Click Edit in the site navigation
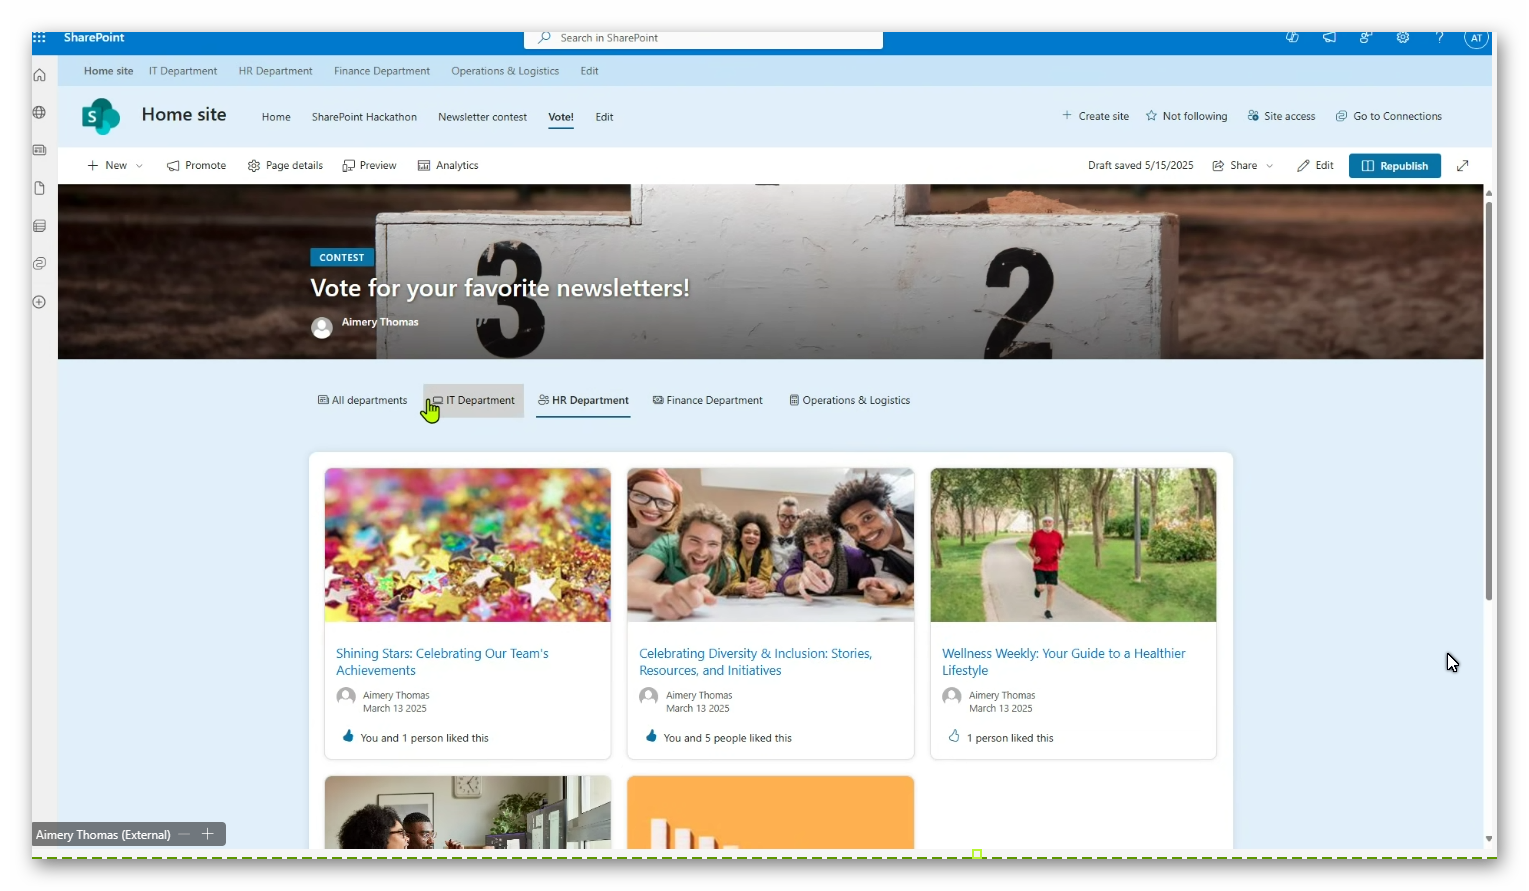The width and height of the screenshot is (1529, 891). coord(604,117)
